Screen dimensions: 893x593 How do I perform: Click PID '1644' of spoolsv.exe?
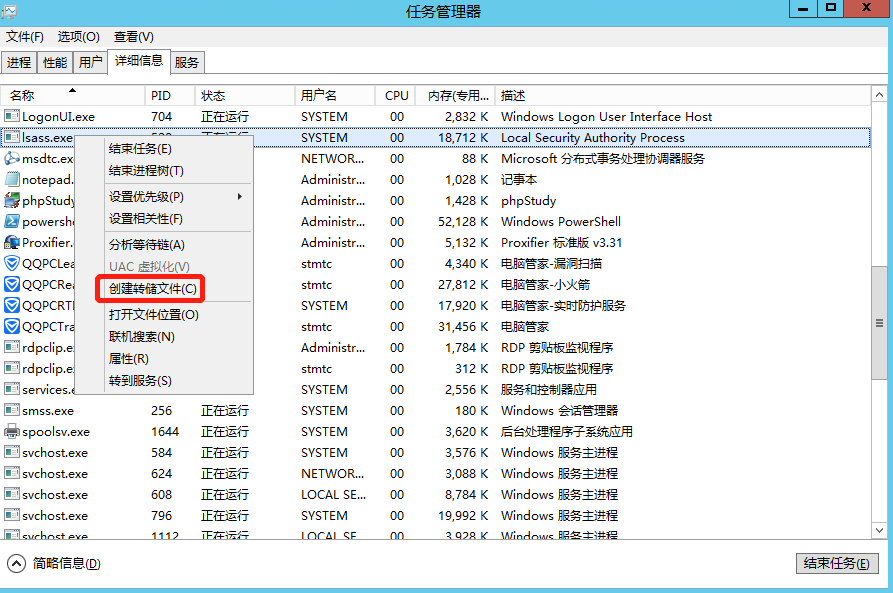(165, 431)
